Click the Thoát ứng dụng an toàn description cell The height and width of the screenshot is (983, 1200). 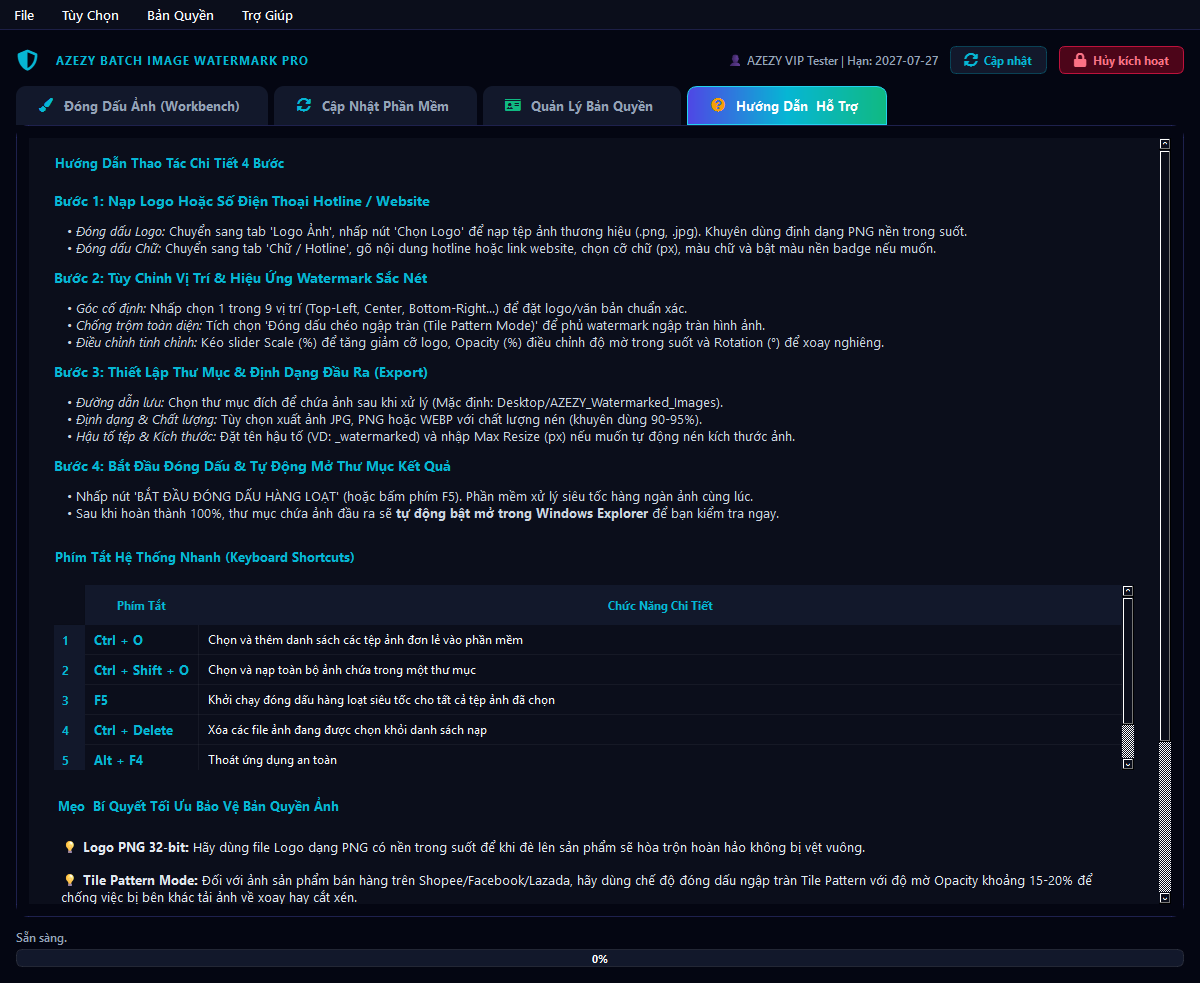click(660, 760)
